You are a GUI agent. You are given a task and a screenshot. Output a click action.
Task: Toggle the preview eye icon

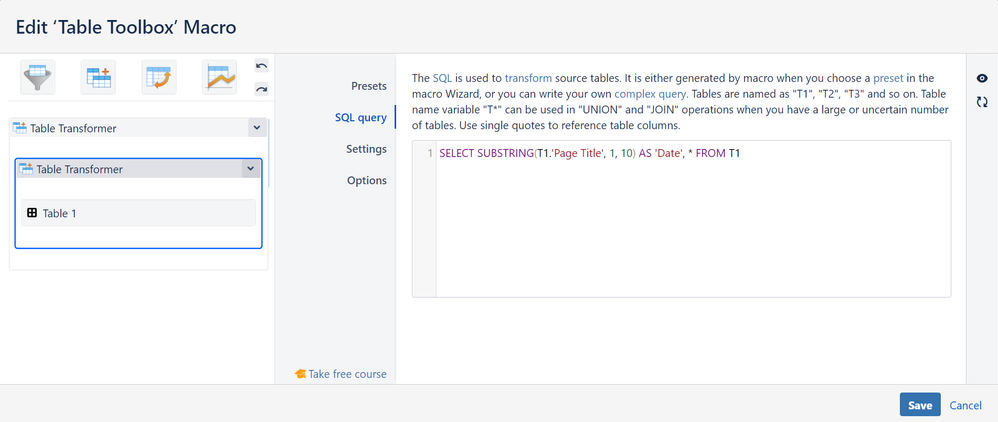point(982,79)
